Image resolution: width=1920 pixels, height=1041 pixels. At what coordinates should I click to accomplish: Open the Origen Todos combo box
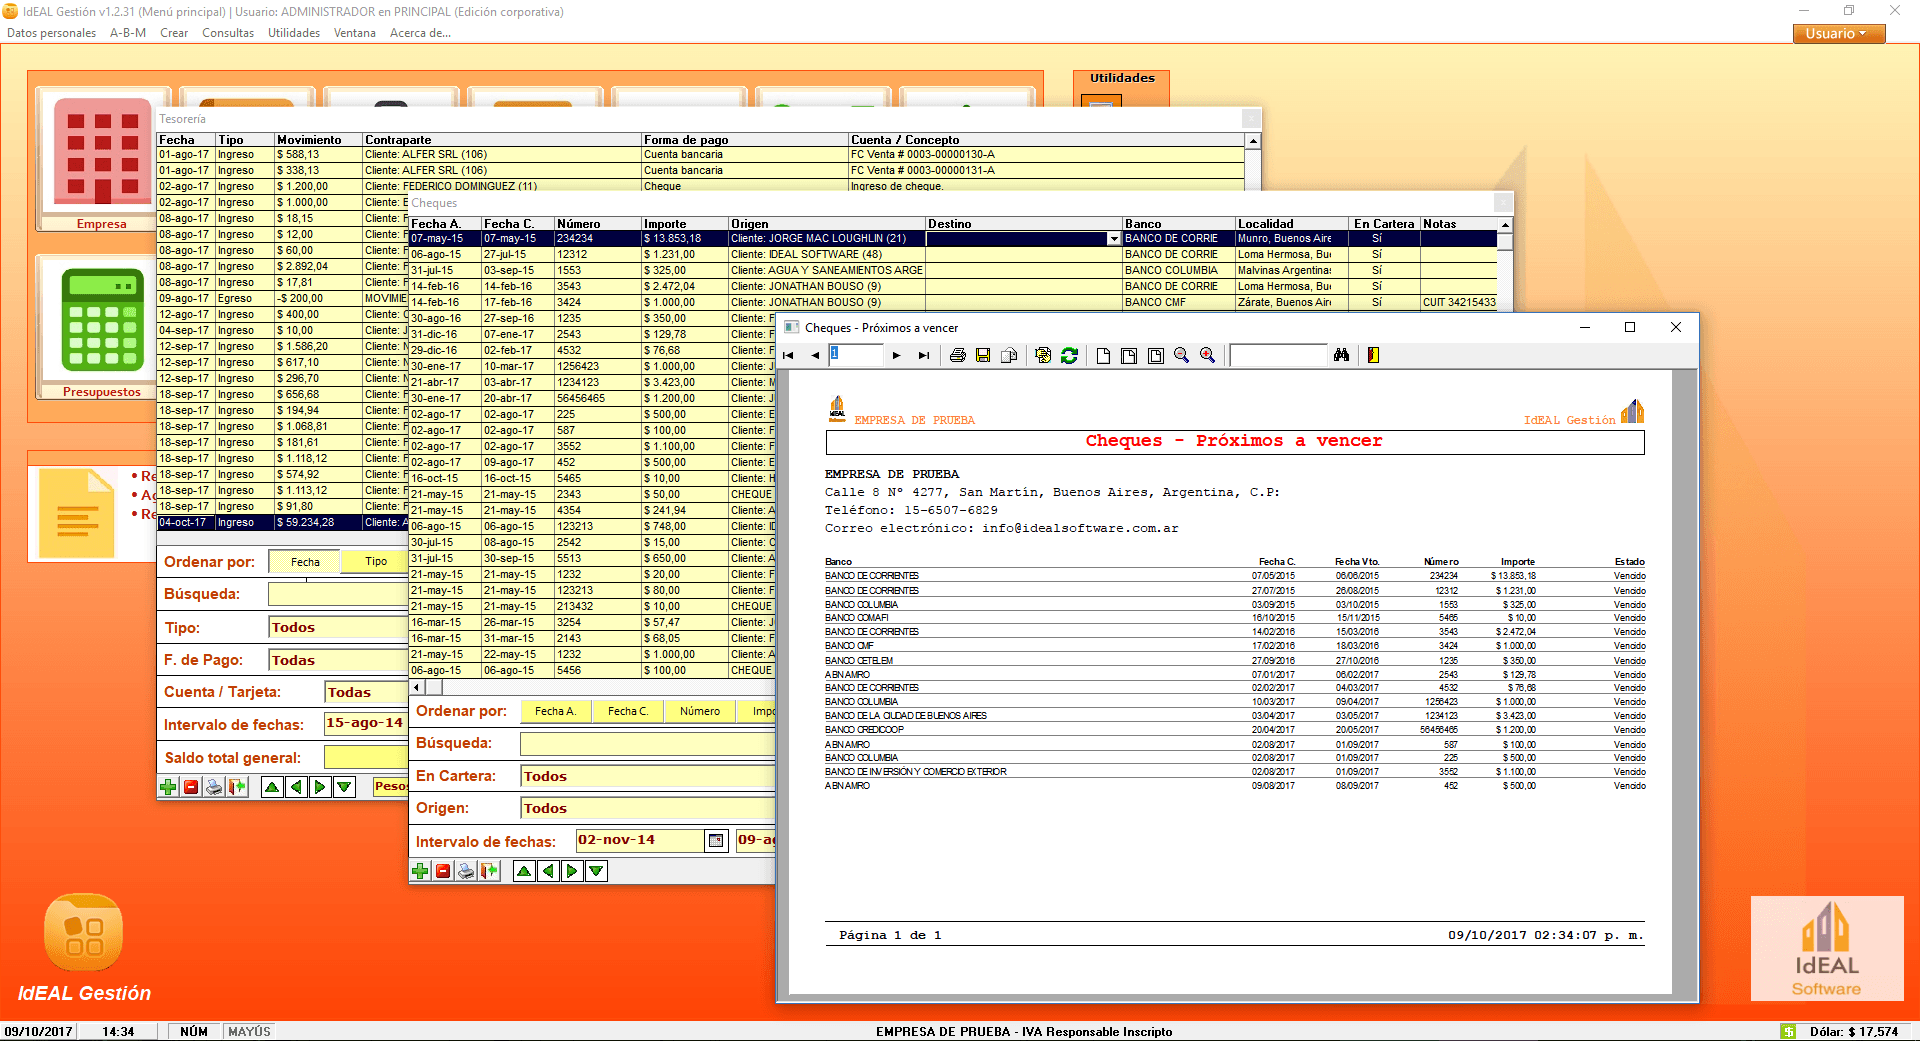point(647,808)
